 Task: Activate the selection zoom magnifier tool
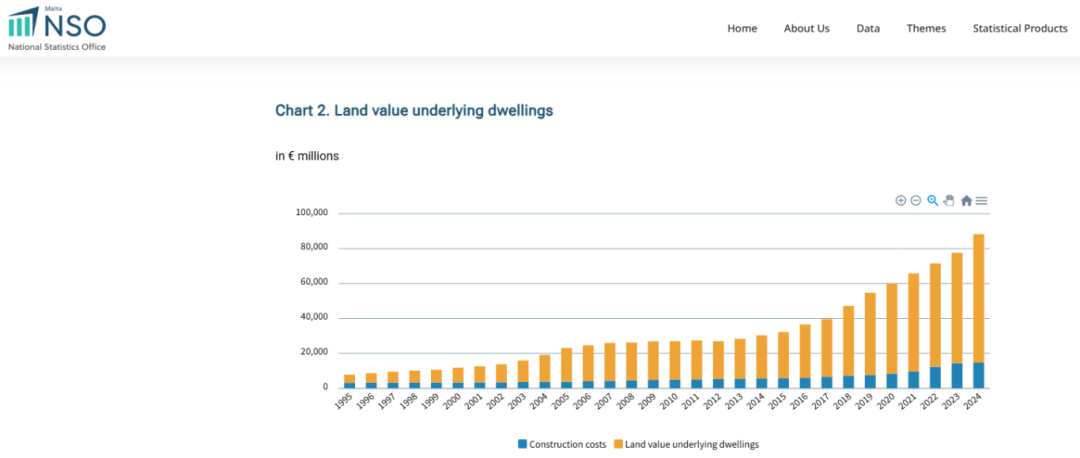pyautogui.click(x=932, y=201)
